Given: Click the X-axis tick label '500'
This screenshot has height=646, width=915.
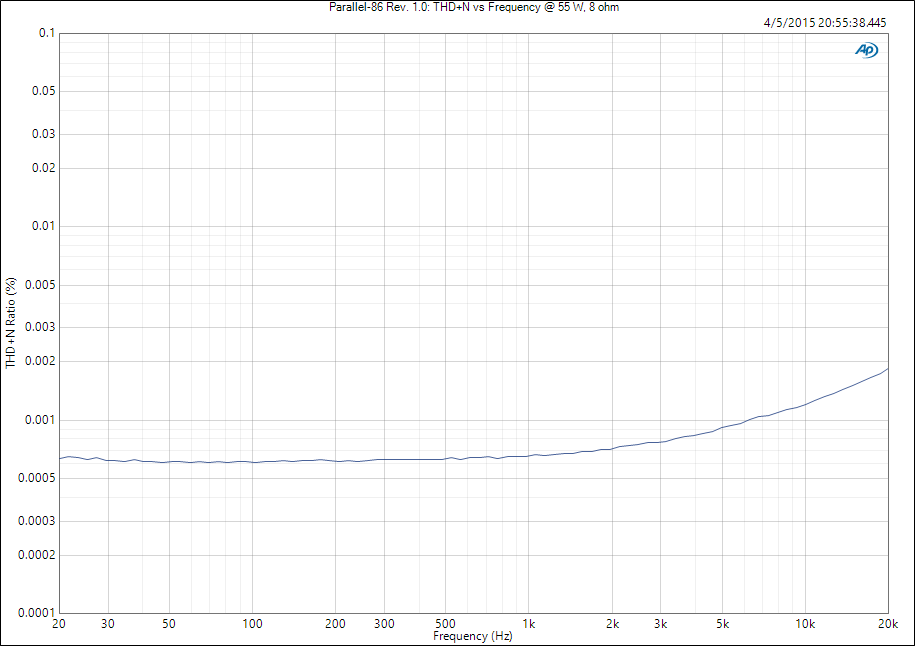Looking at the screenshot, I should tap(445, 624).
